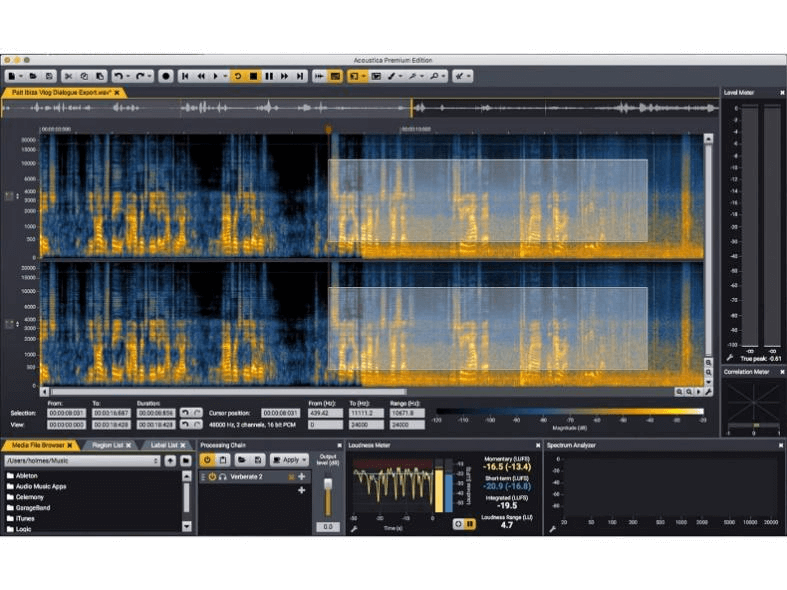
Task: Click the Record button in toolbar
Action: [x=166, y=76]
